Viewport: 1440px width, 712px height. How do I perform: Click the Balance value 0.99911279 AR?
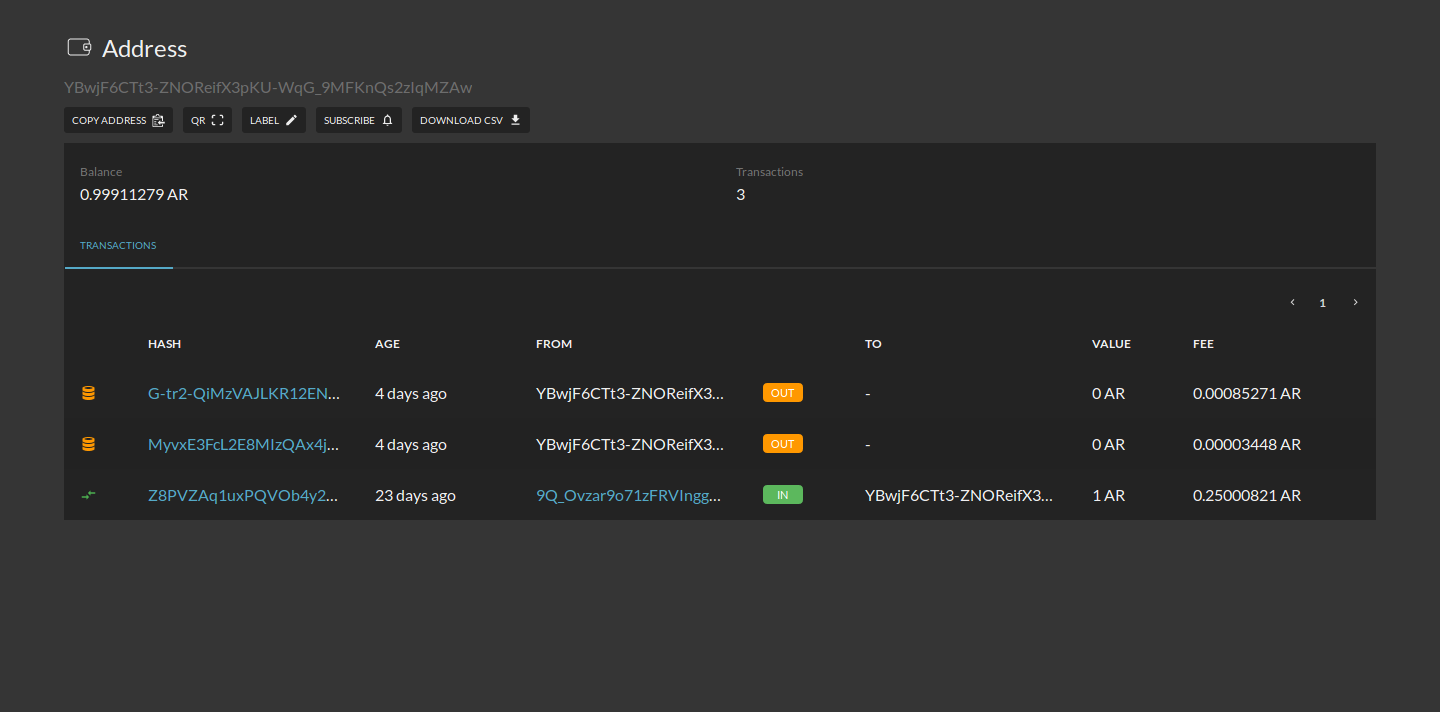click(133, 194)
